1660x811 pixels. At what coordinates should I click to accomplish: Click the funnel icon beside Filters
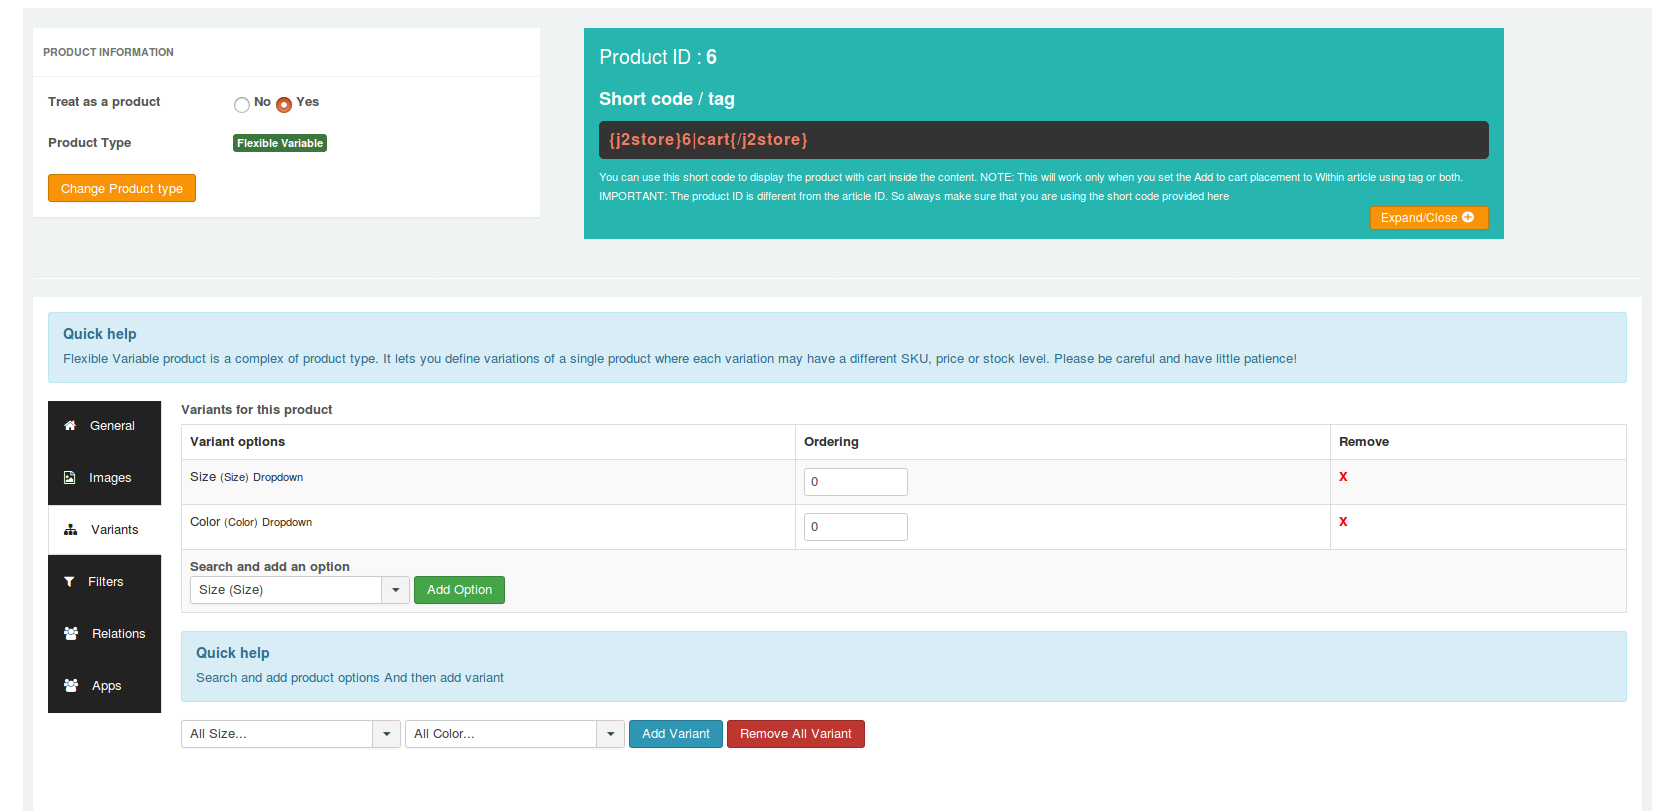69,582
